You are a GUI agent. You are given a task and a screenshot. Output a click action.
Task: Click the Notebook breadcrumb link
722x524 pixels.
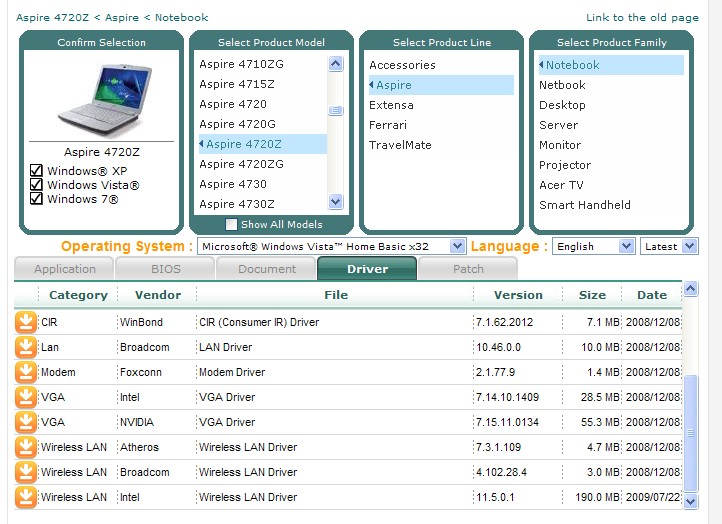click(181, 17)
